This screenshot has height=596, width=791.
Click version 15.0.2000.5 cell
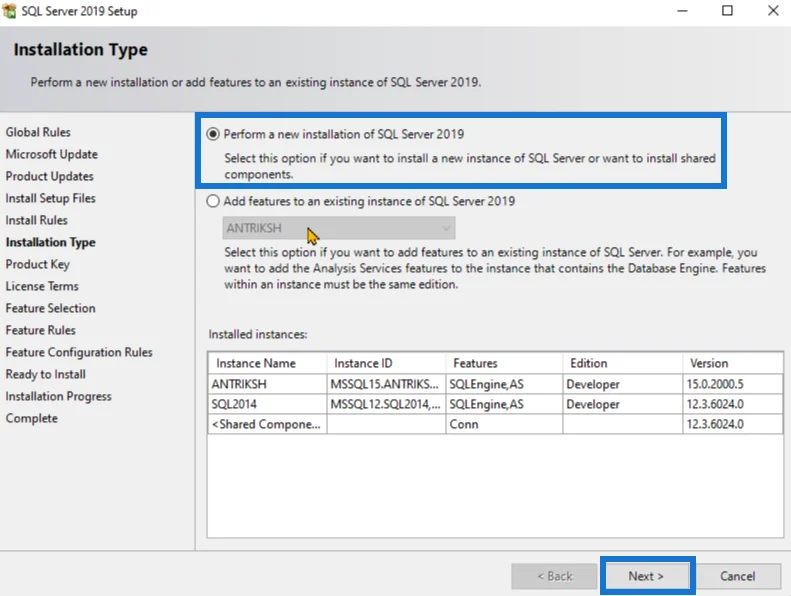pos(732,384)
